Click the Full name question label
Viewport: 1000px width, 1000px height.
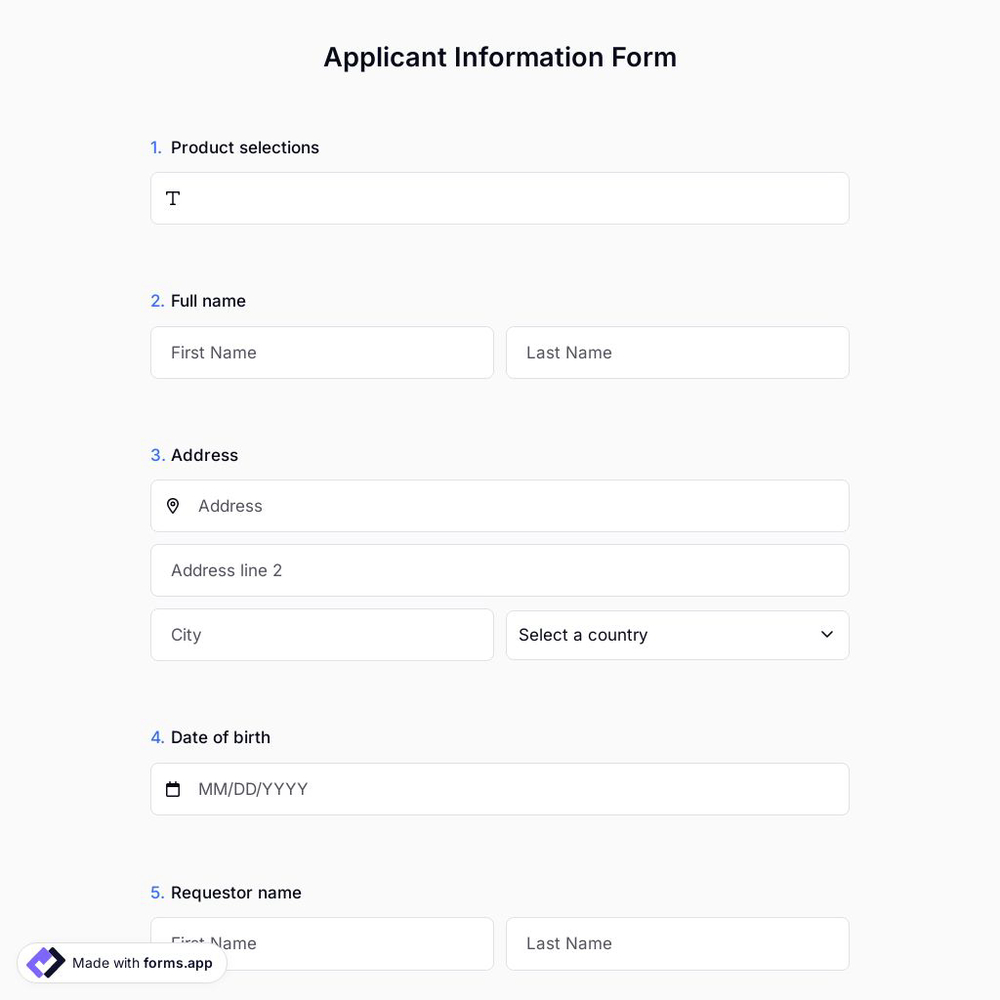coord(208,300)
